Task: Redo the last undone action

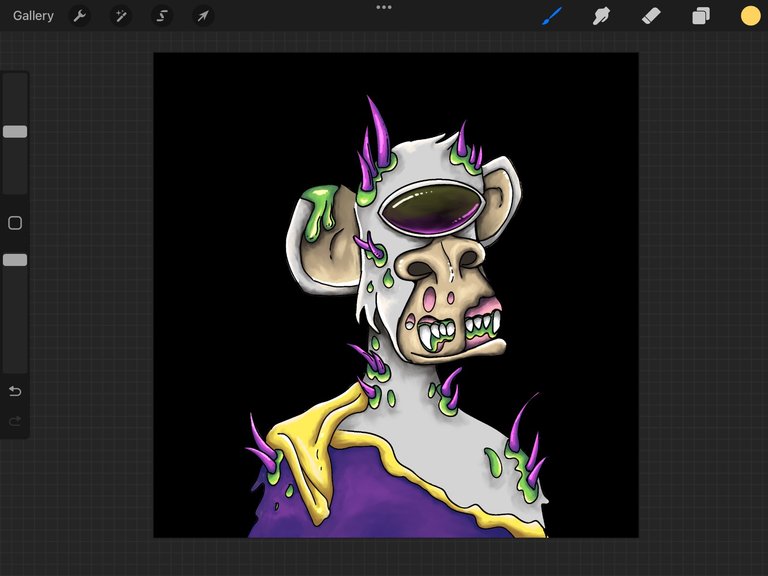Action: coord(15,421)
